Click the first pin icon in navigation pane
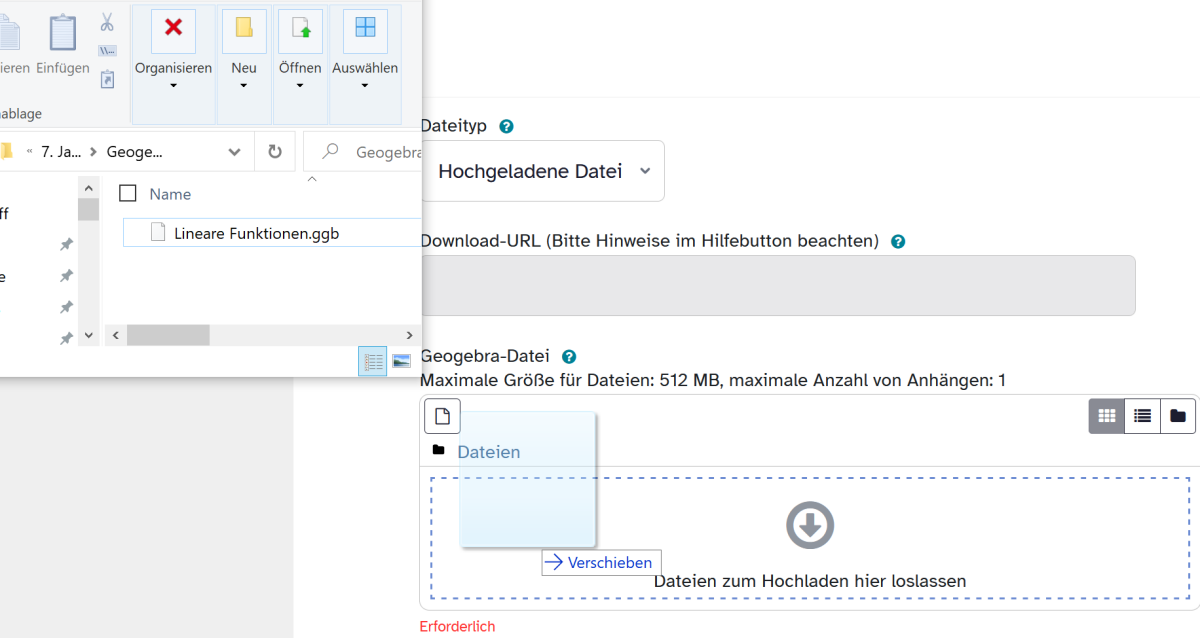Viewport: 1200px width, 638px height. [x=66, y=245]
